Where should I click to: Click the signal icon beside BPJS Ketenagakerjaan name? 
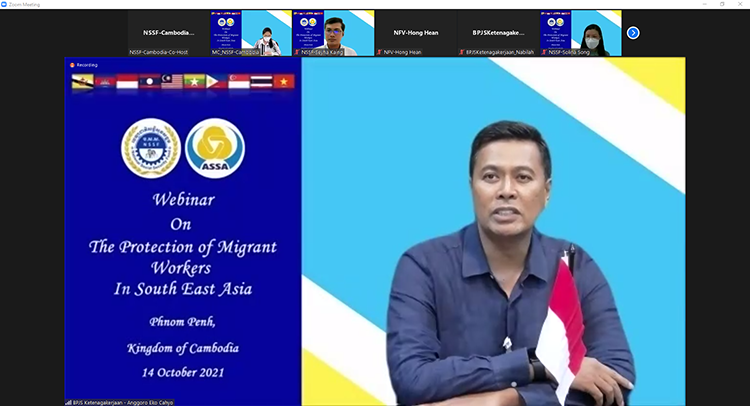(69, 403)
